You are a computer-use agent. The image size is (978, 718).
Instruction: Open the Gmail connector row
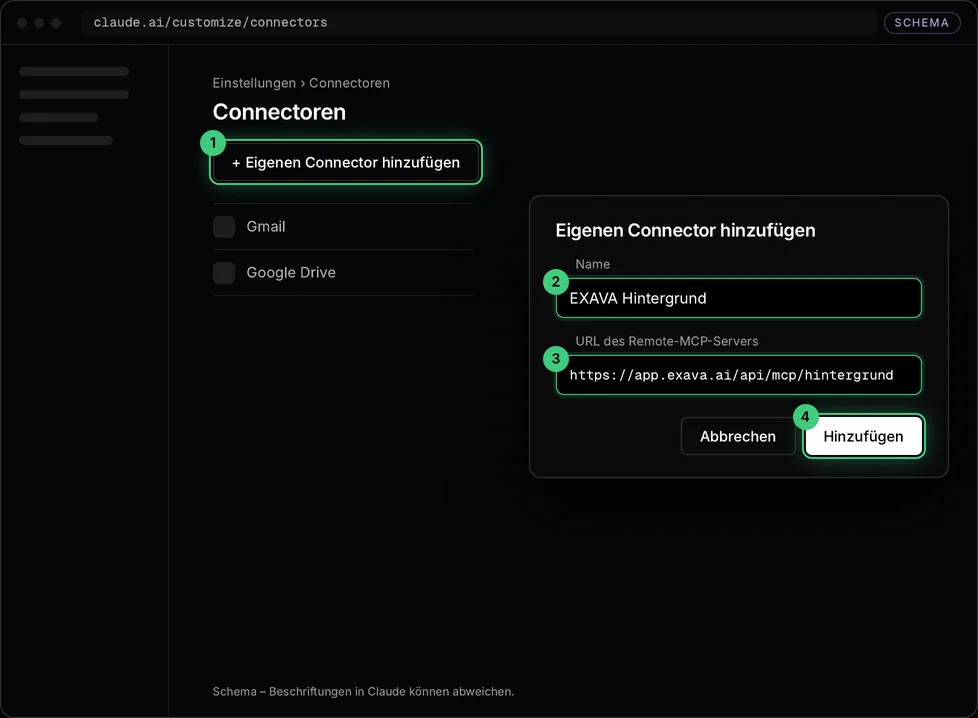click(x=342, y=227)
